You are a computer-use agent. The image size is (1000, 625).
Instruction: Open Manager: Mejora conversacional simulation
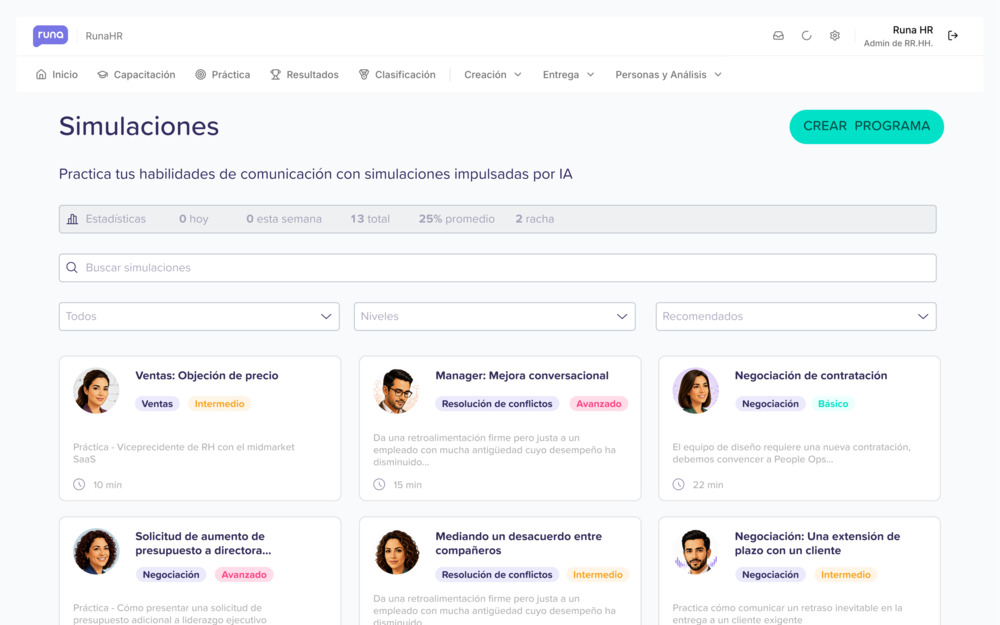pos(500,428)
